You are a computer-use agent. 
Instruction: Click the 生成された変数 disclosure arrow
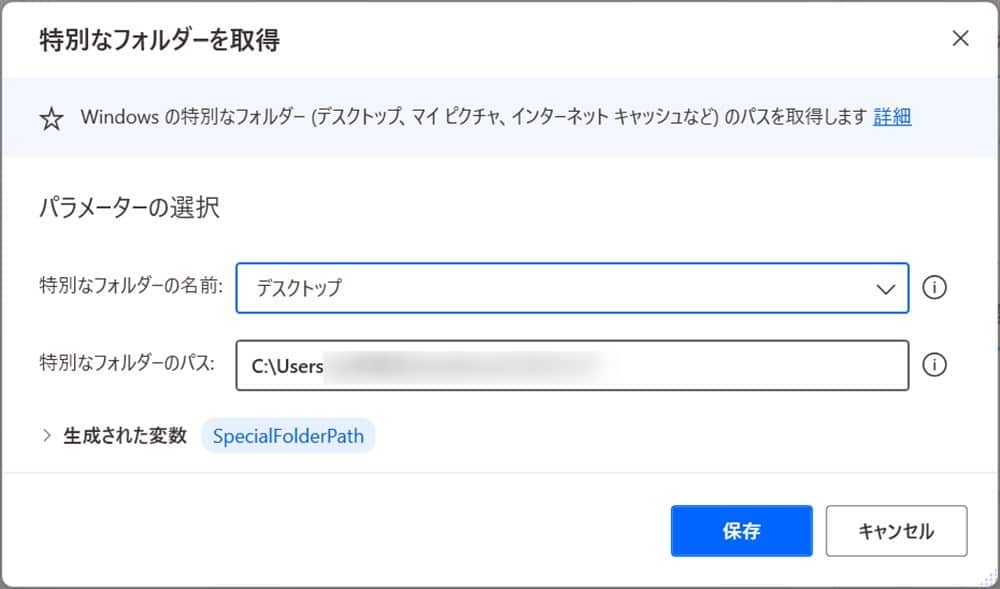coord(47,435)
